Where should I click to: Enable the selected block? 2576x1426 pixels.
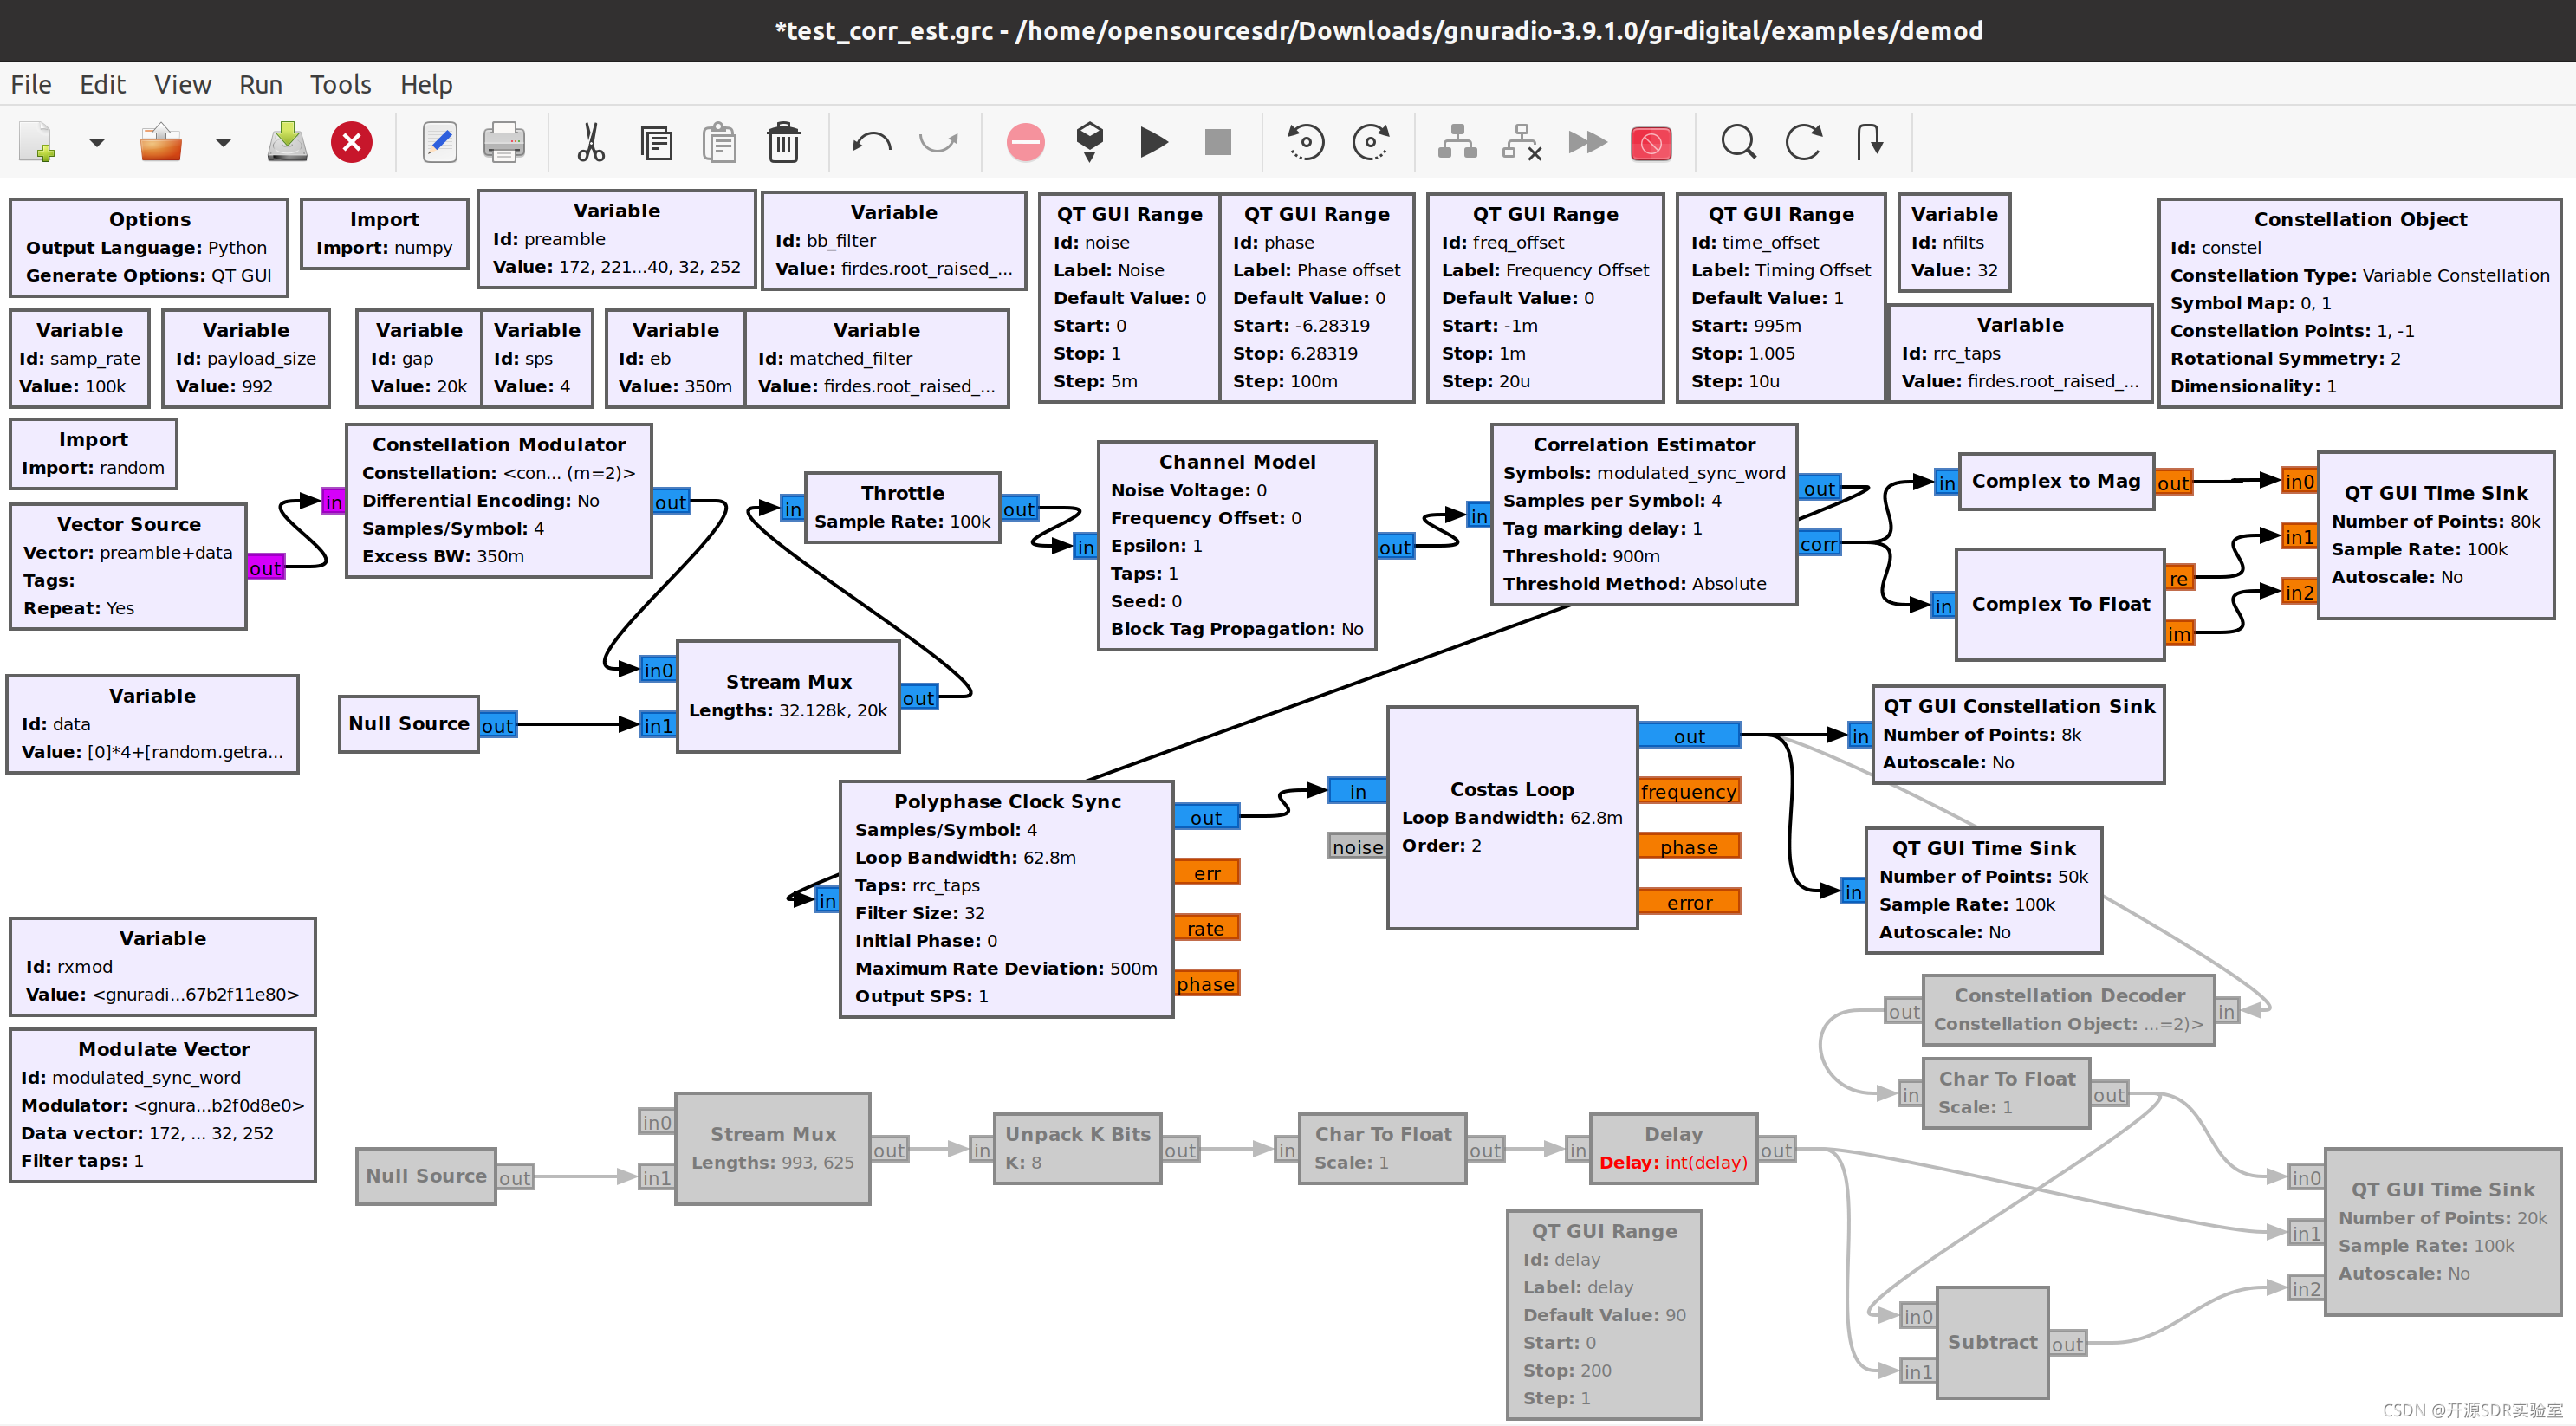click(x=1457, y=142)
